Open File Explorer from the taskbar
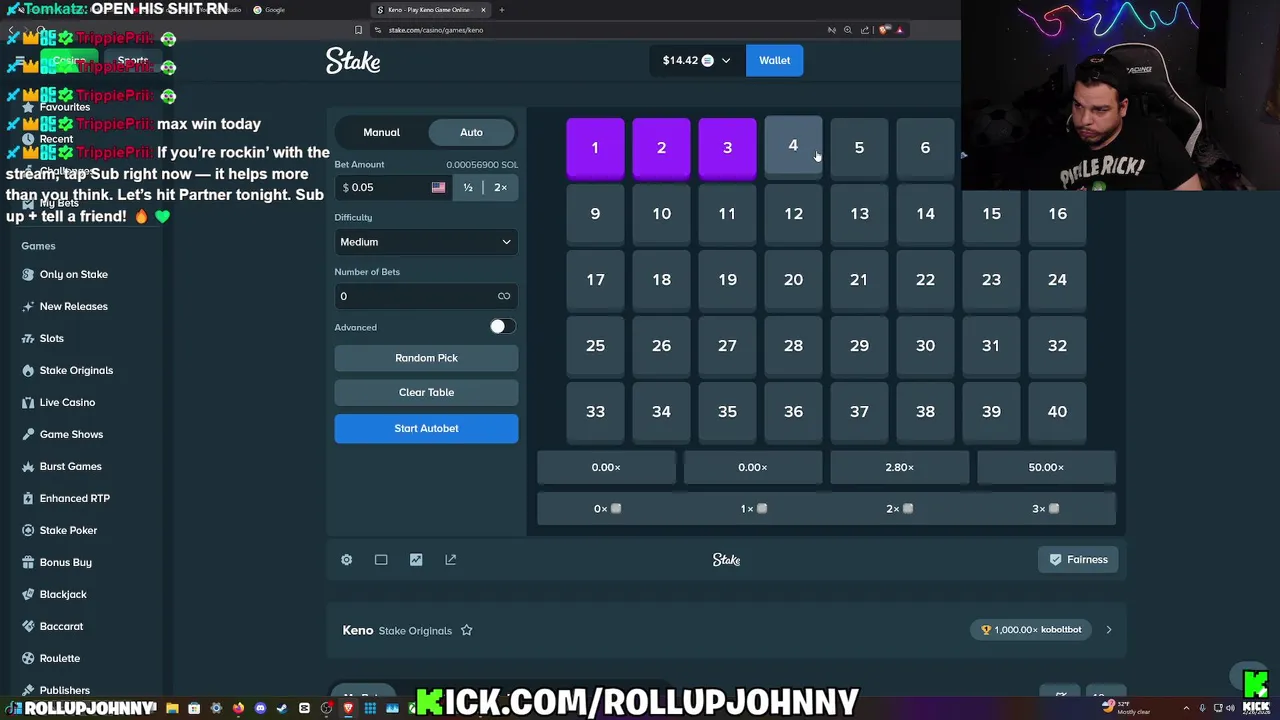Image resolution: width=1280 pixels, height=720 pixels. click(x=172, y=708)
